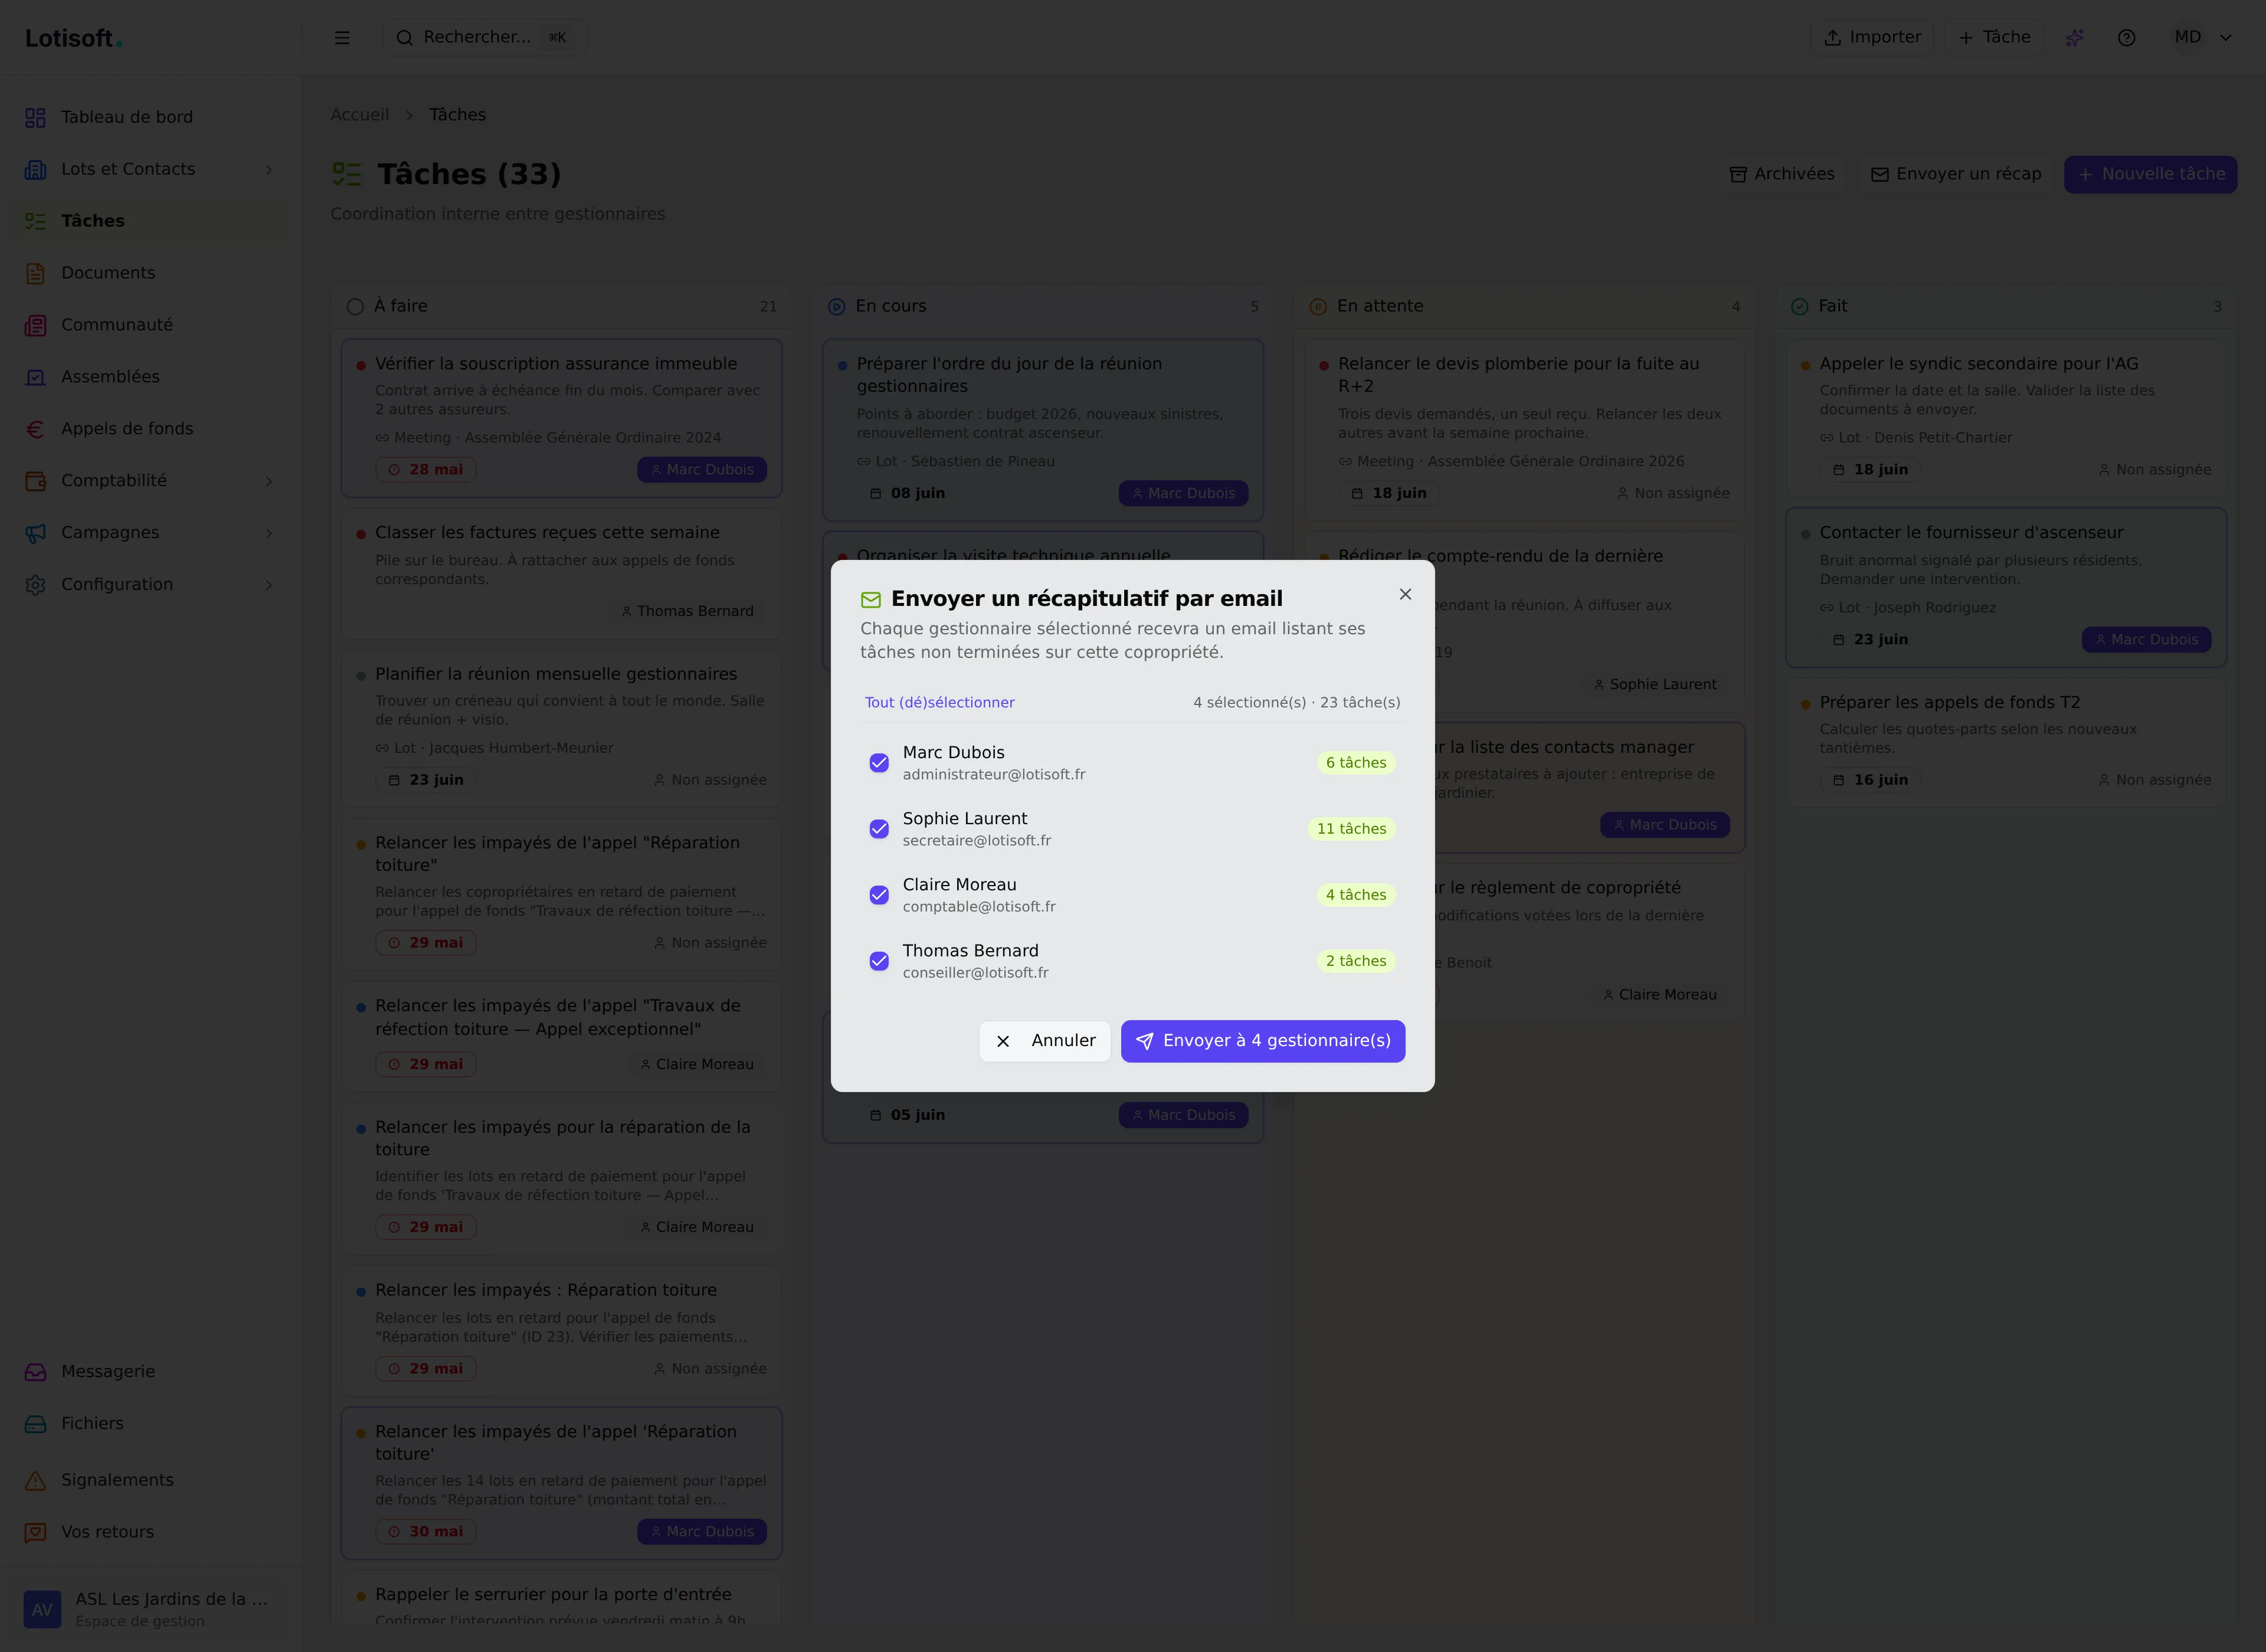This screenshot has height=1652, width=2266.
Task: Click Nouvelle tâche button
Action: 2150,174
